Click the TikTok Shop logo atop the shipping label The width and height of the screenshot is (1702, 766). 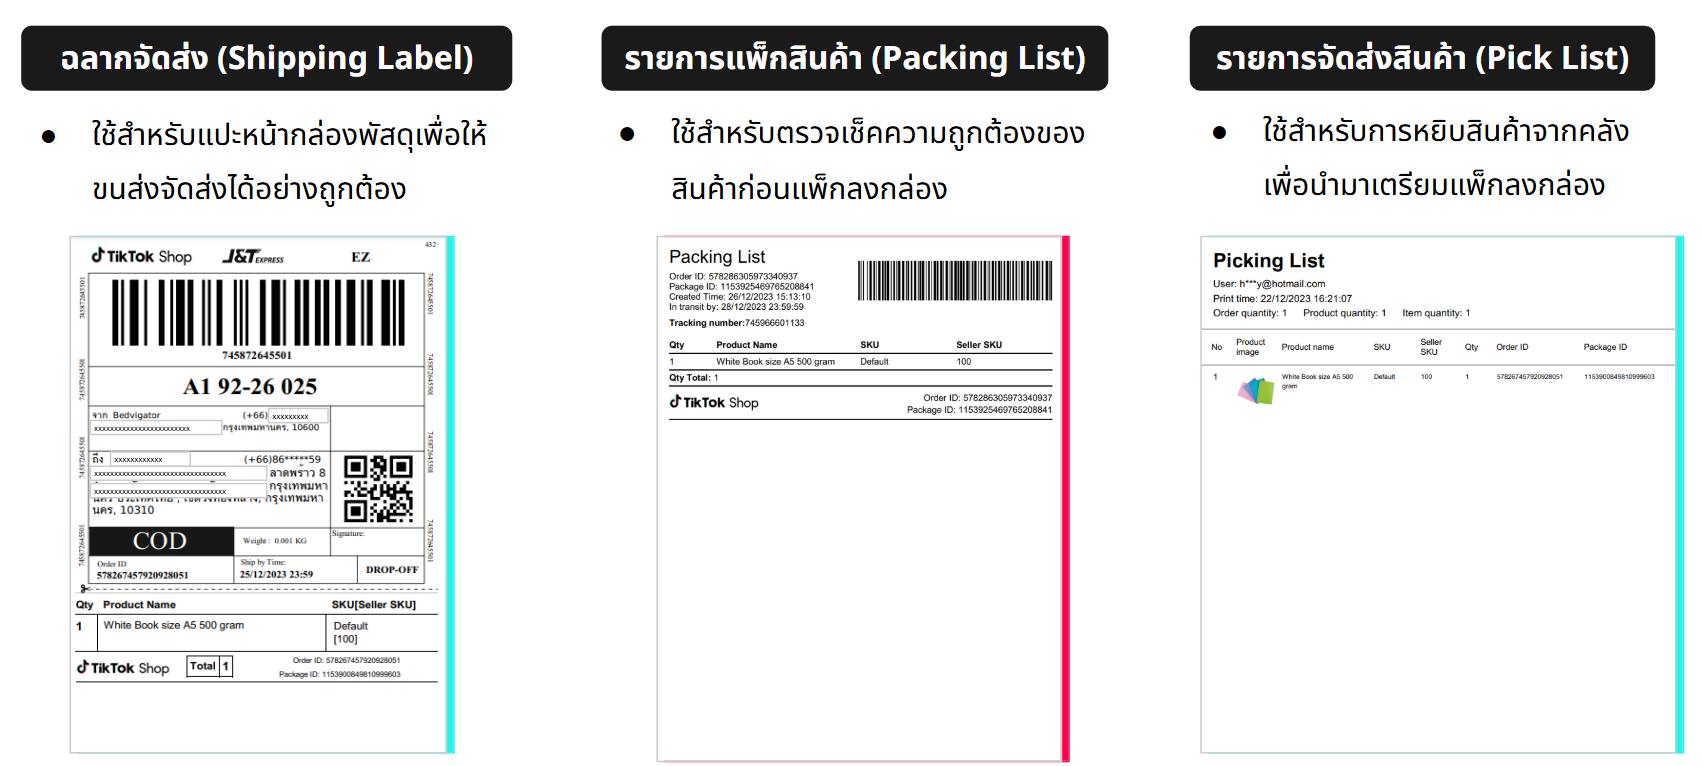point(142,256)
